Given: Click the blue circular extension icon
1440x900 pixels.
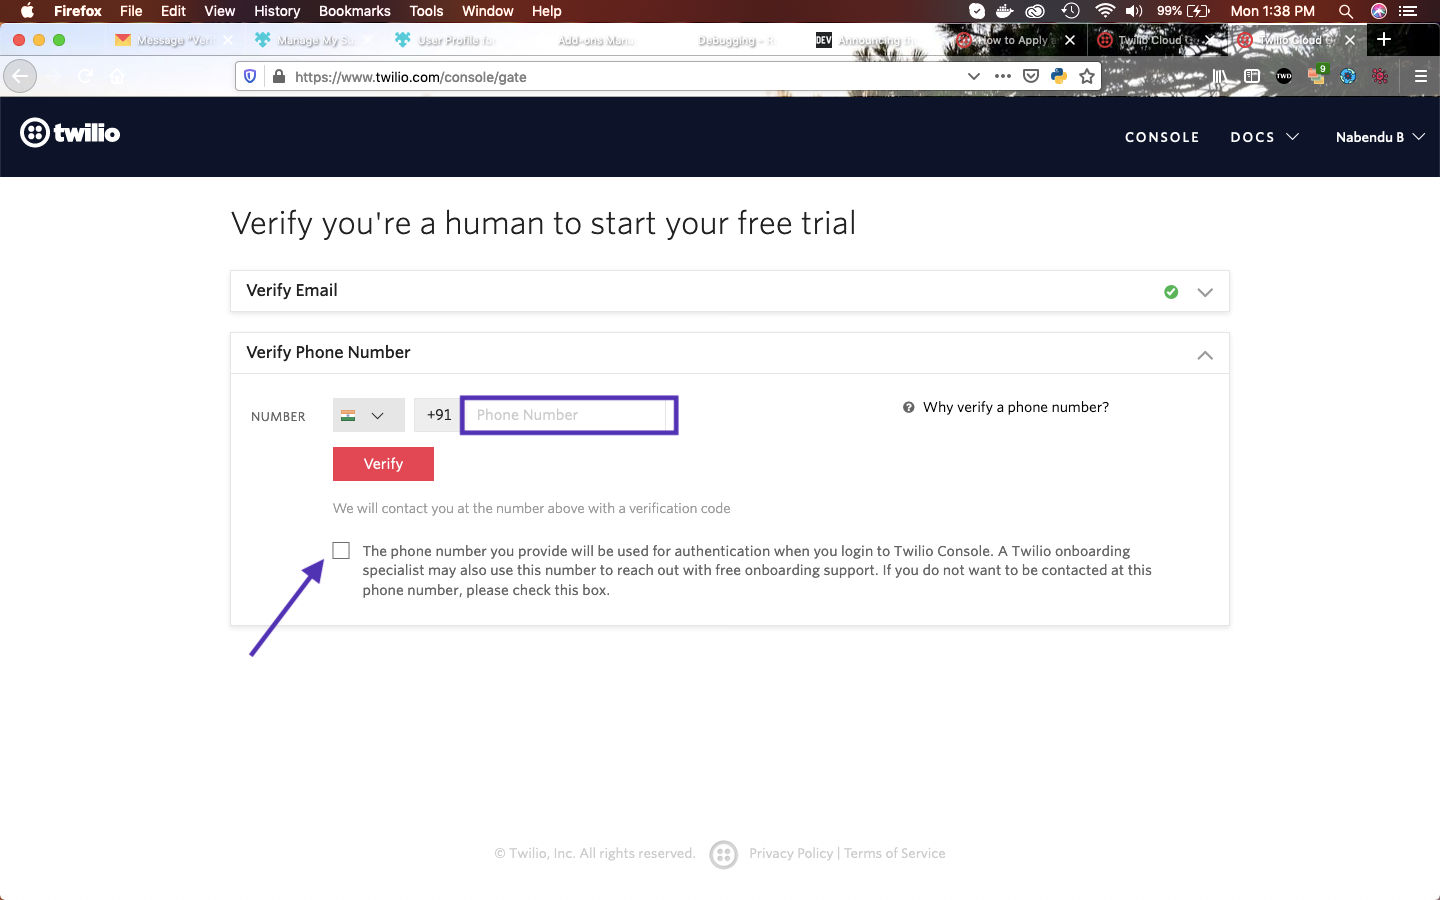Looking at the screenshot, I should point(1348,76).
